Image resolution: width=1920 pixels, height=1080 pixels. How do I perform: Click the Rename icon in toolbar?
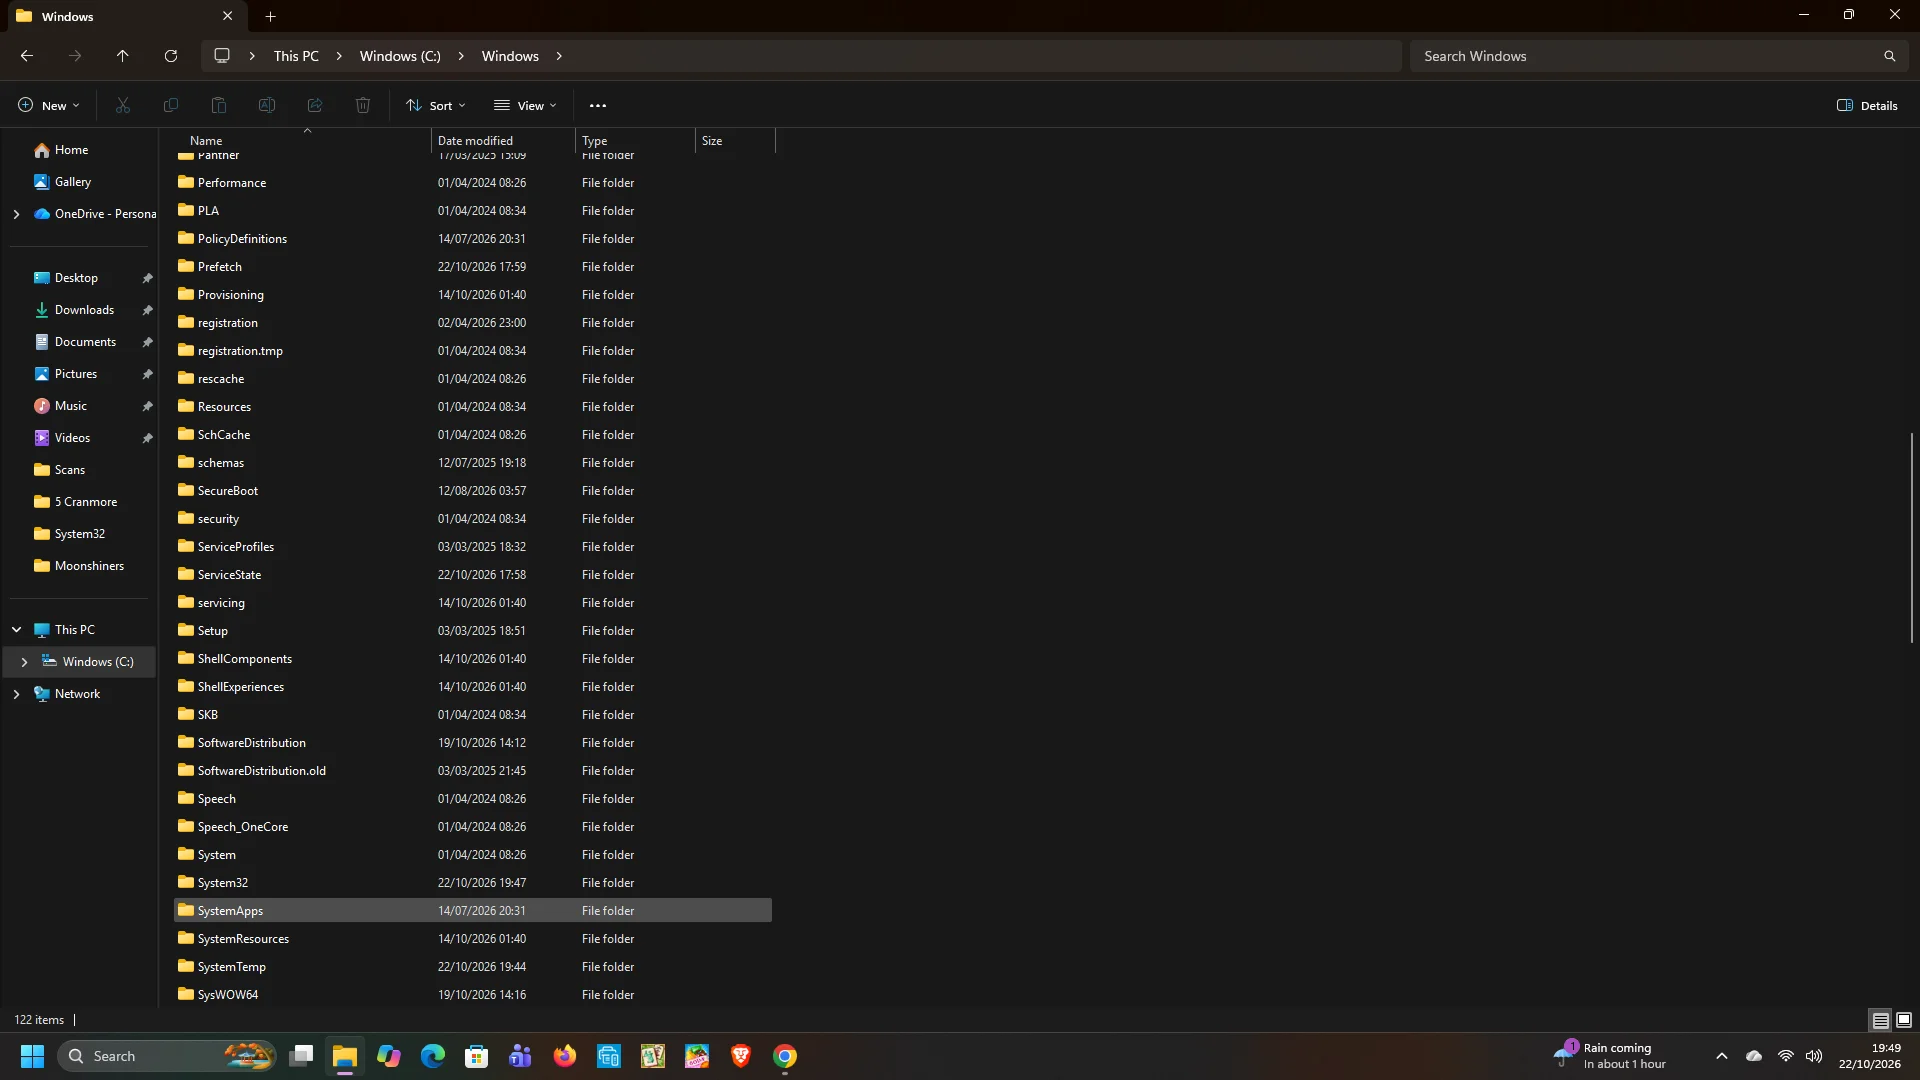click(x=267, y=105)
